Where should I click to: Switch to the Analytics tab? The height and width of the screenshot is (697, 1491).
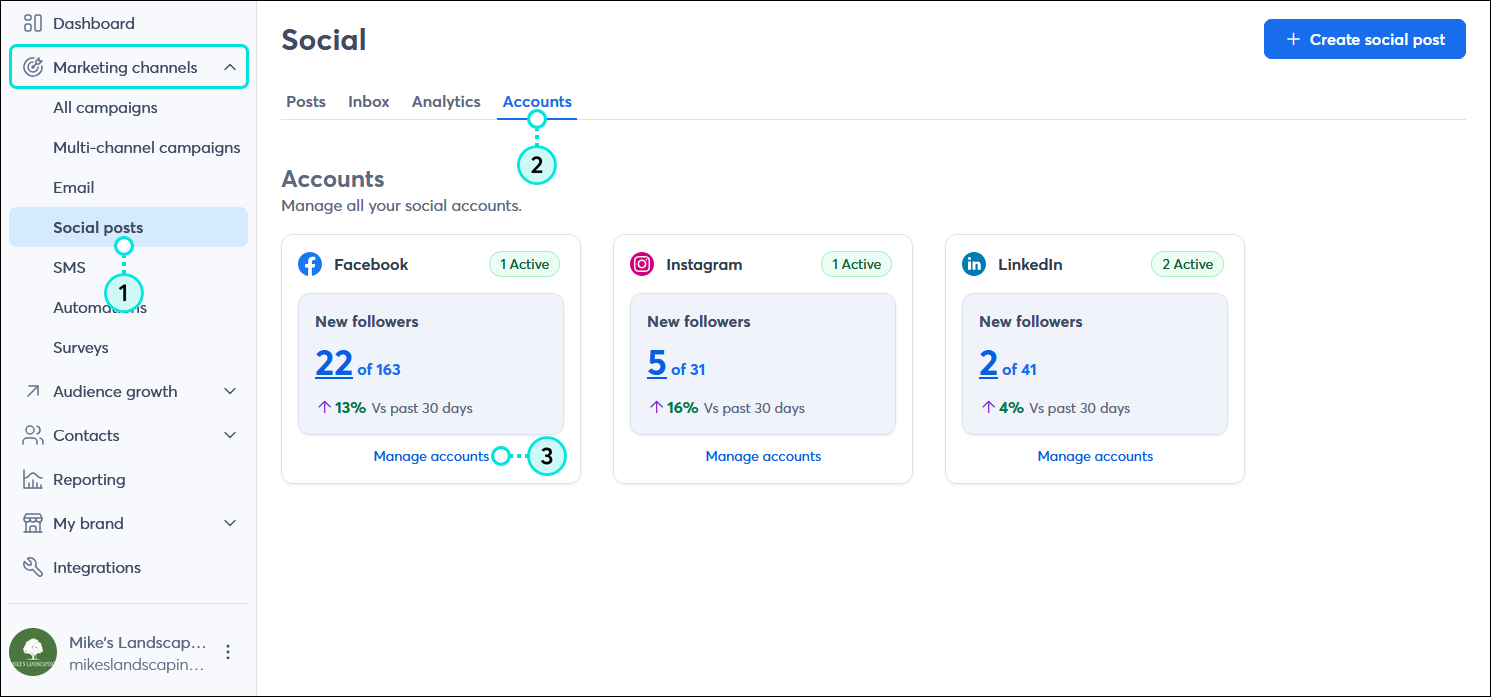446,101
